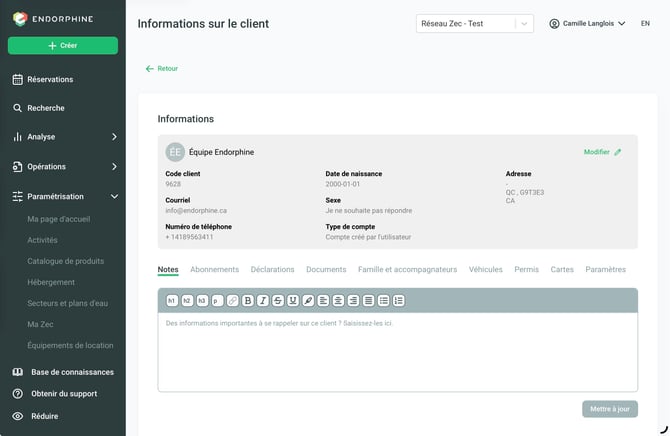Click the user profile avatar icon
The height and width of the screenshot is (436, 670).
pos(554,24)
